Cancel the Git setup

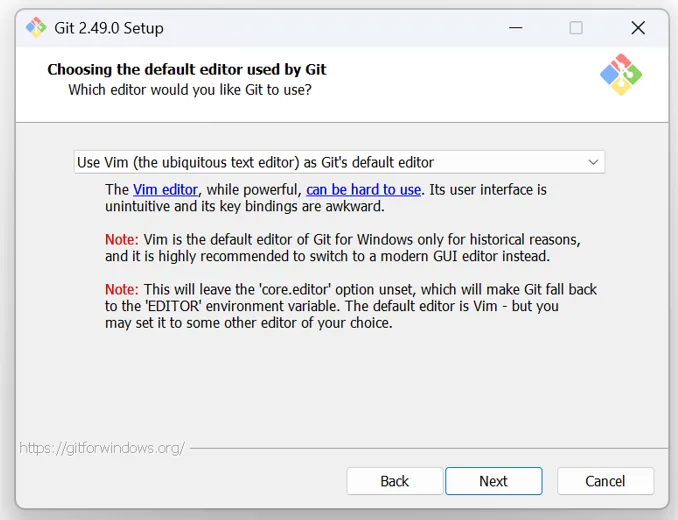605,481
